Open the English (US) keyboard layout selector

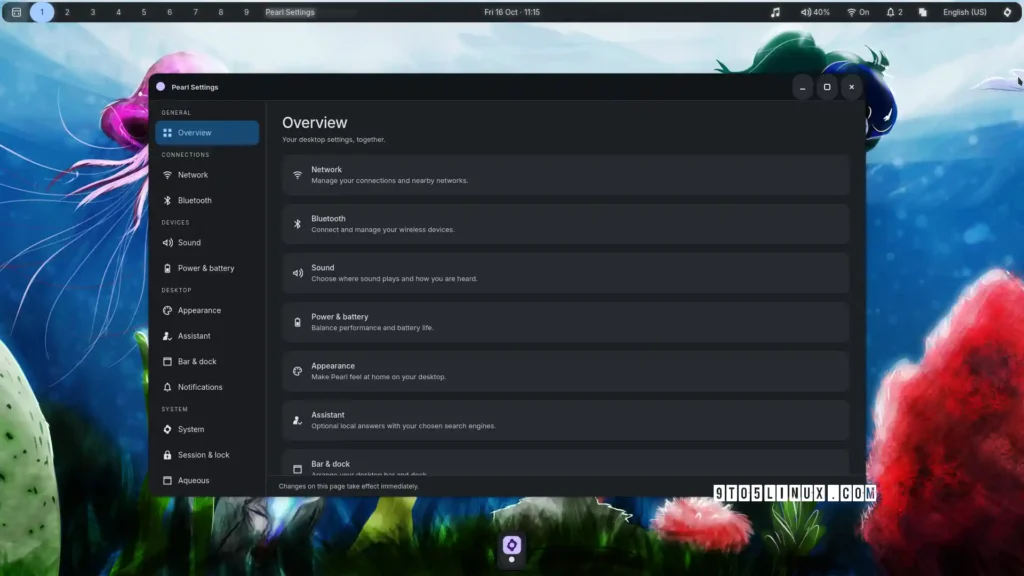965,12
